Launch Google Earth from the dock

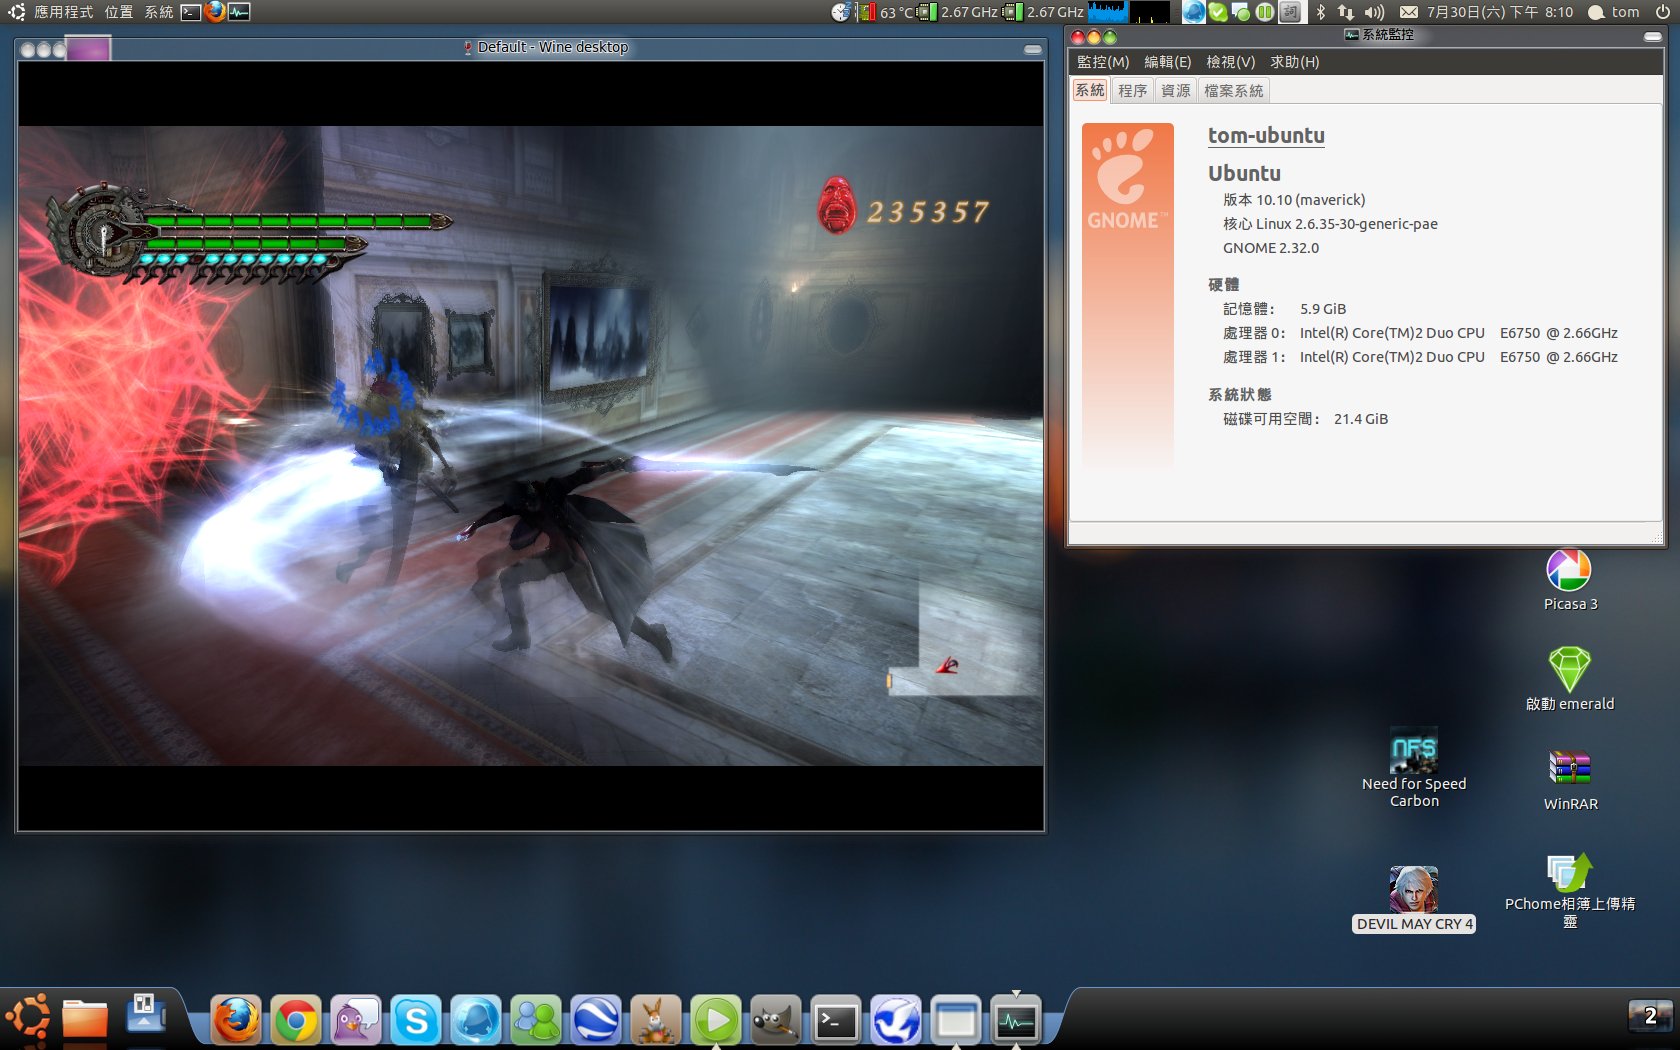click(596, 1020)
